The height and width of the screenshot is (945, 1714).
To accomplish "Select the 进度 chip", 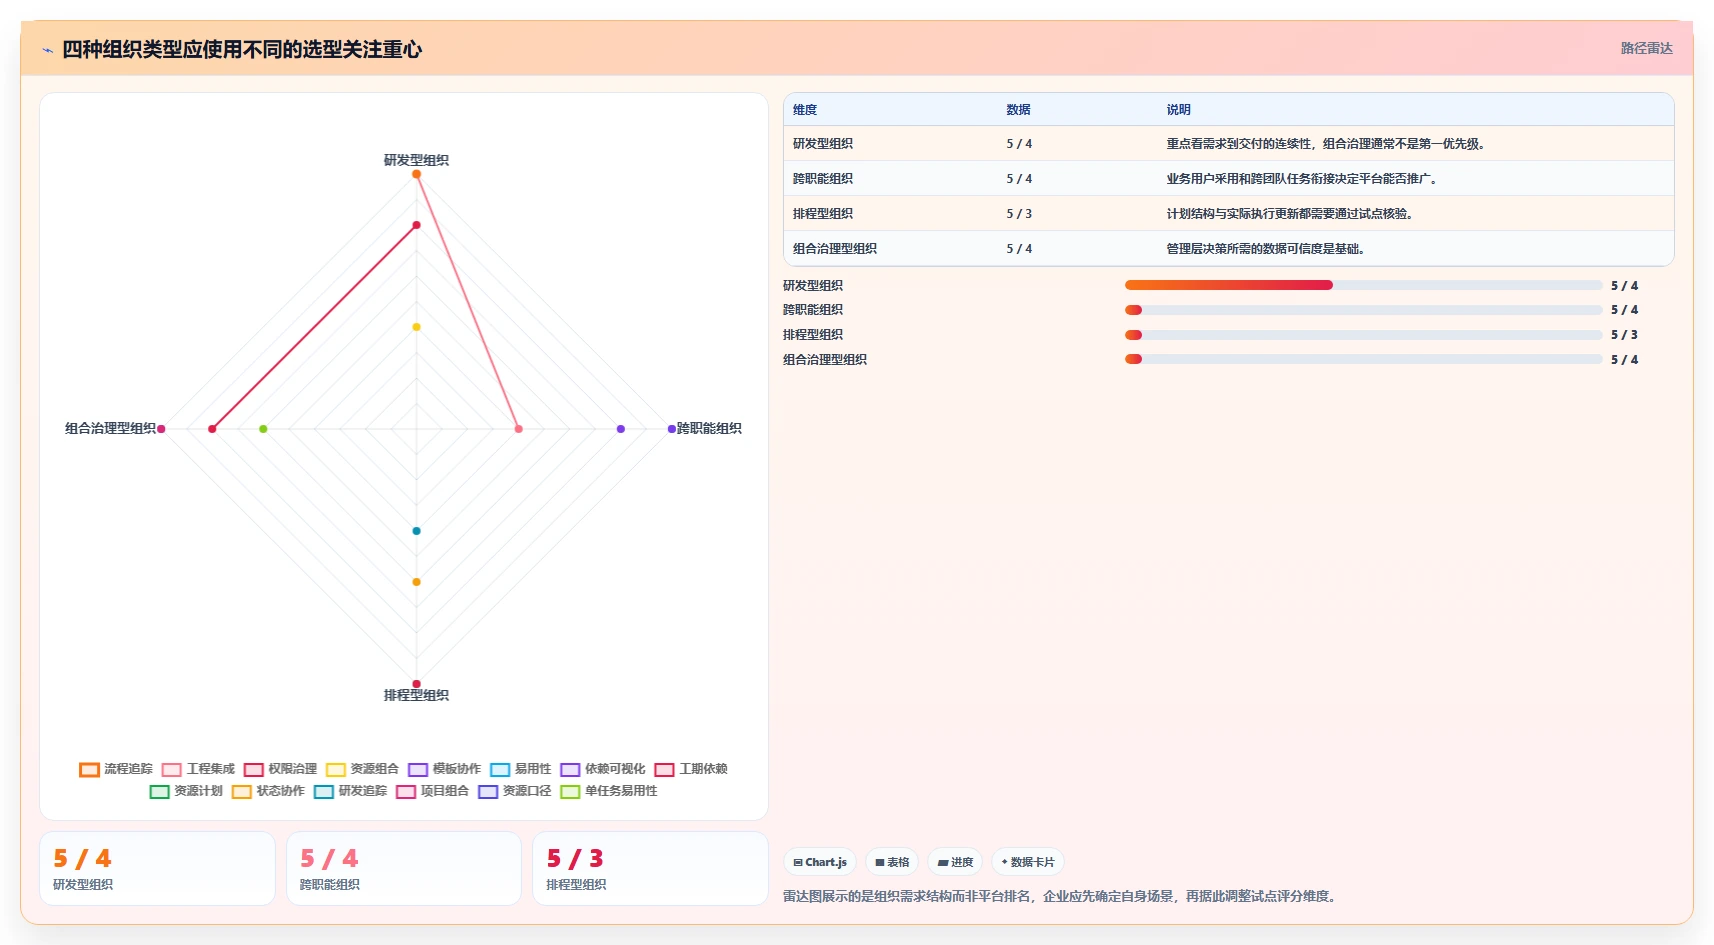I will tap(955, 862).
